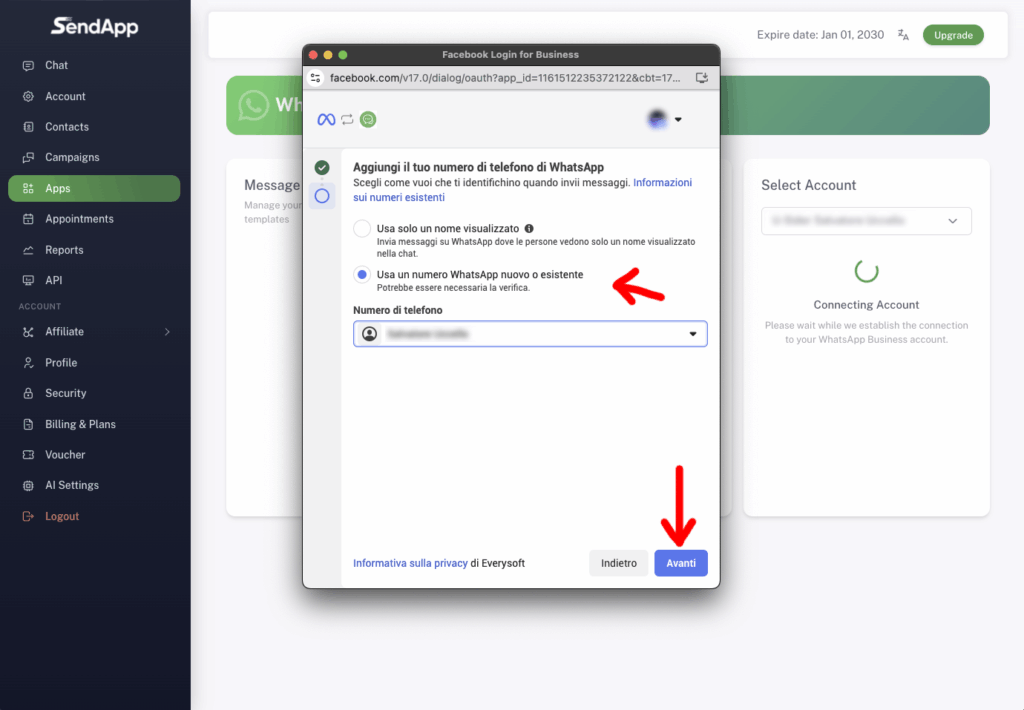Image resolution: width=1024 pixels, height=710 pixels.
Task: Go to the Appointments menu item
Action: point(79,219)
